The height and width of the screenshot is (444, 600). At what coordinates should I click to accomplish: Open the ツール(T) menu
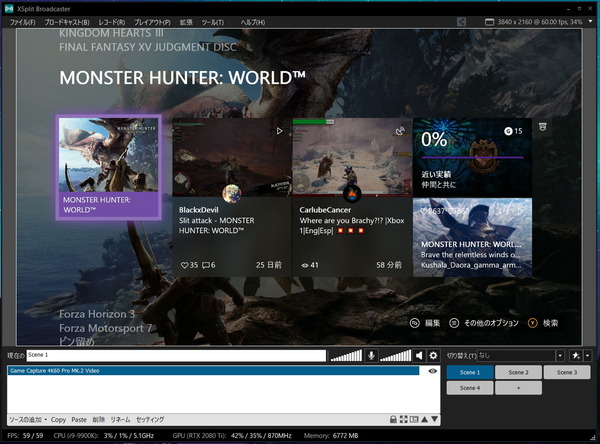[x=213, y=22]
